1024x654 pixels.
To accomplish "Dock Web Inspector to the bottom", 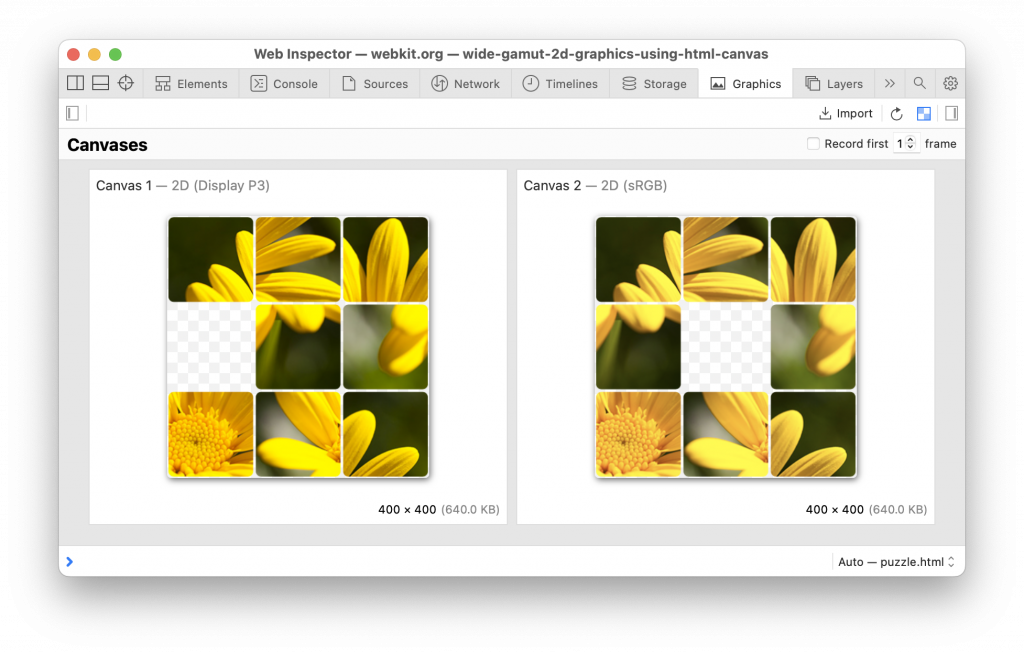I will pyautogui.click(x=100, y=84).
